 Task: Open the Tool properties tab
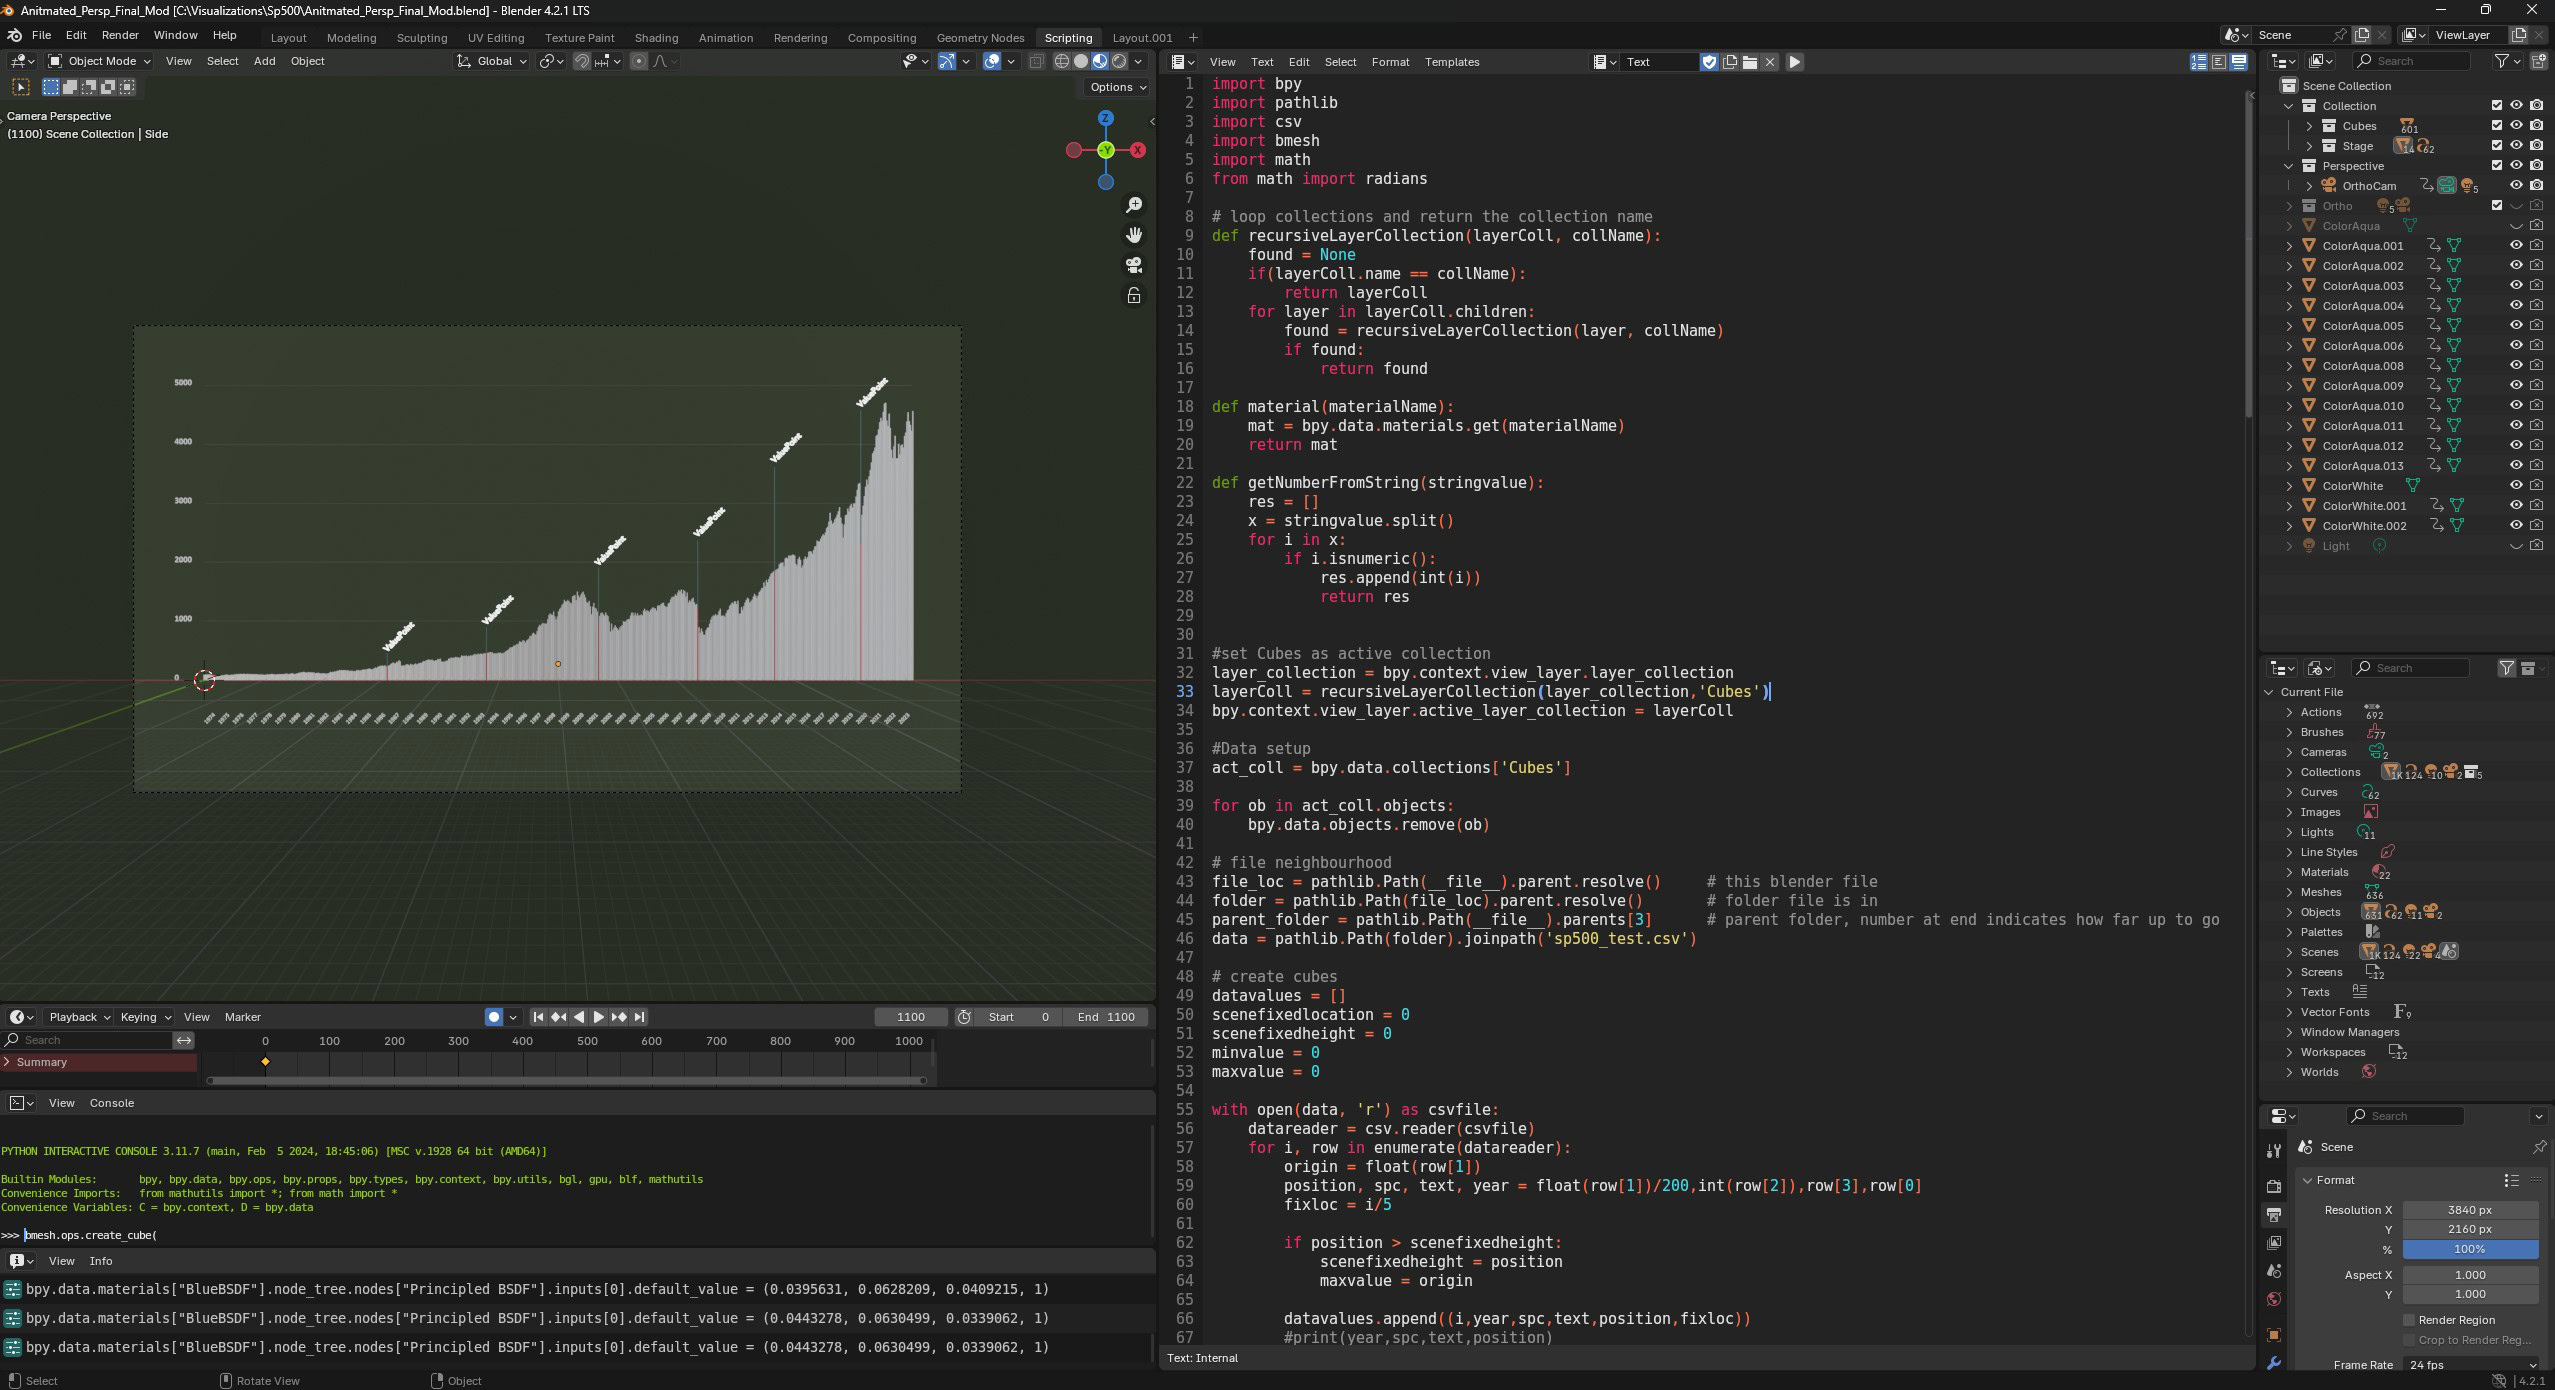pyautogui.click(x=2274, y=1151)
